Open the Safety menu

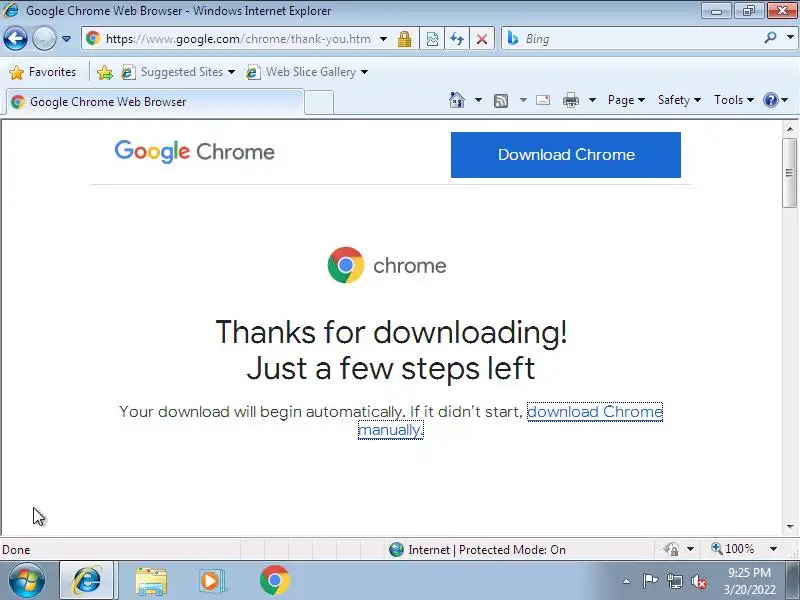point(679,100)
